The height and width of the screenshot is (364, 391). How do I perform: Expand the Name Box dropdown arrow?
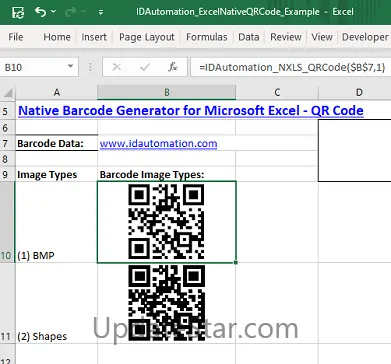tap(70, 67)
